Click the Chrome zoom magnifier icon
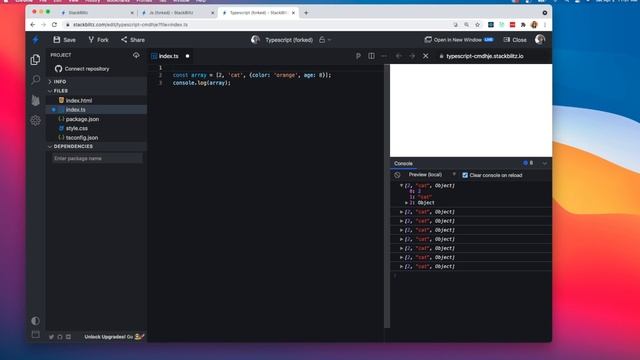The height and width of the screenshot is (360, 640). click(x=467, y=25)
